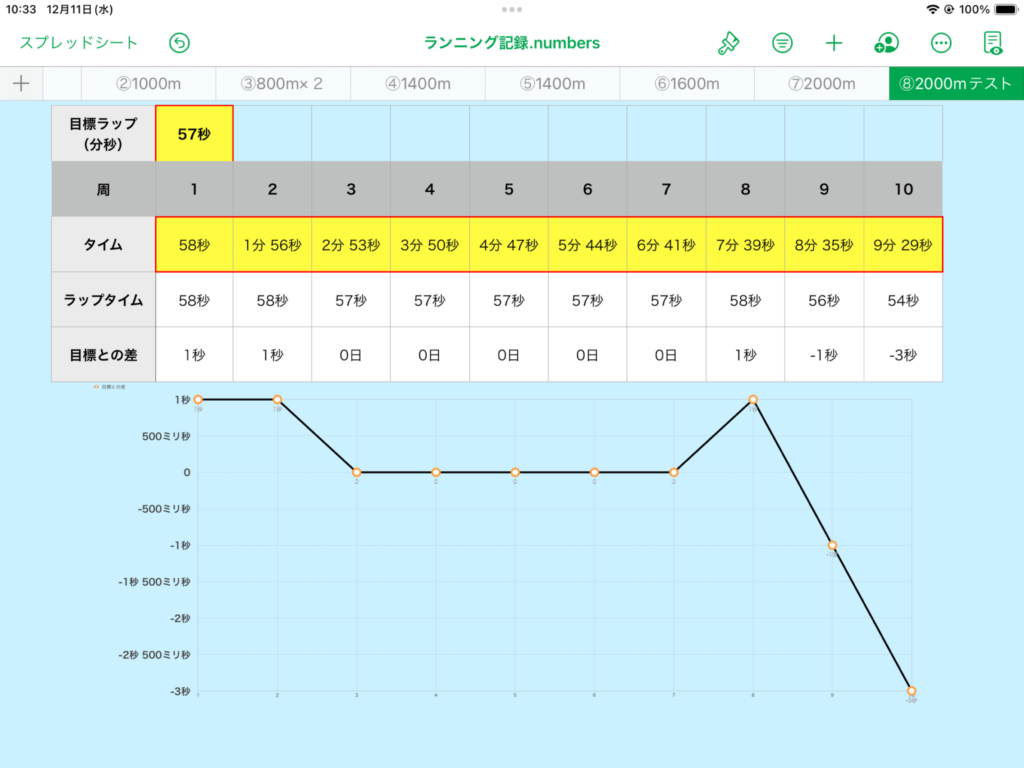Switch to the ⑥1600m sheet tab
The height and width of the screenshot is (768, 1024).
(687, 84)
